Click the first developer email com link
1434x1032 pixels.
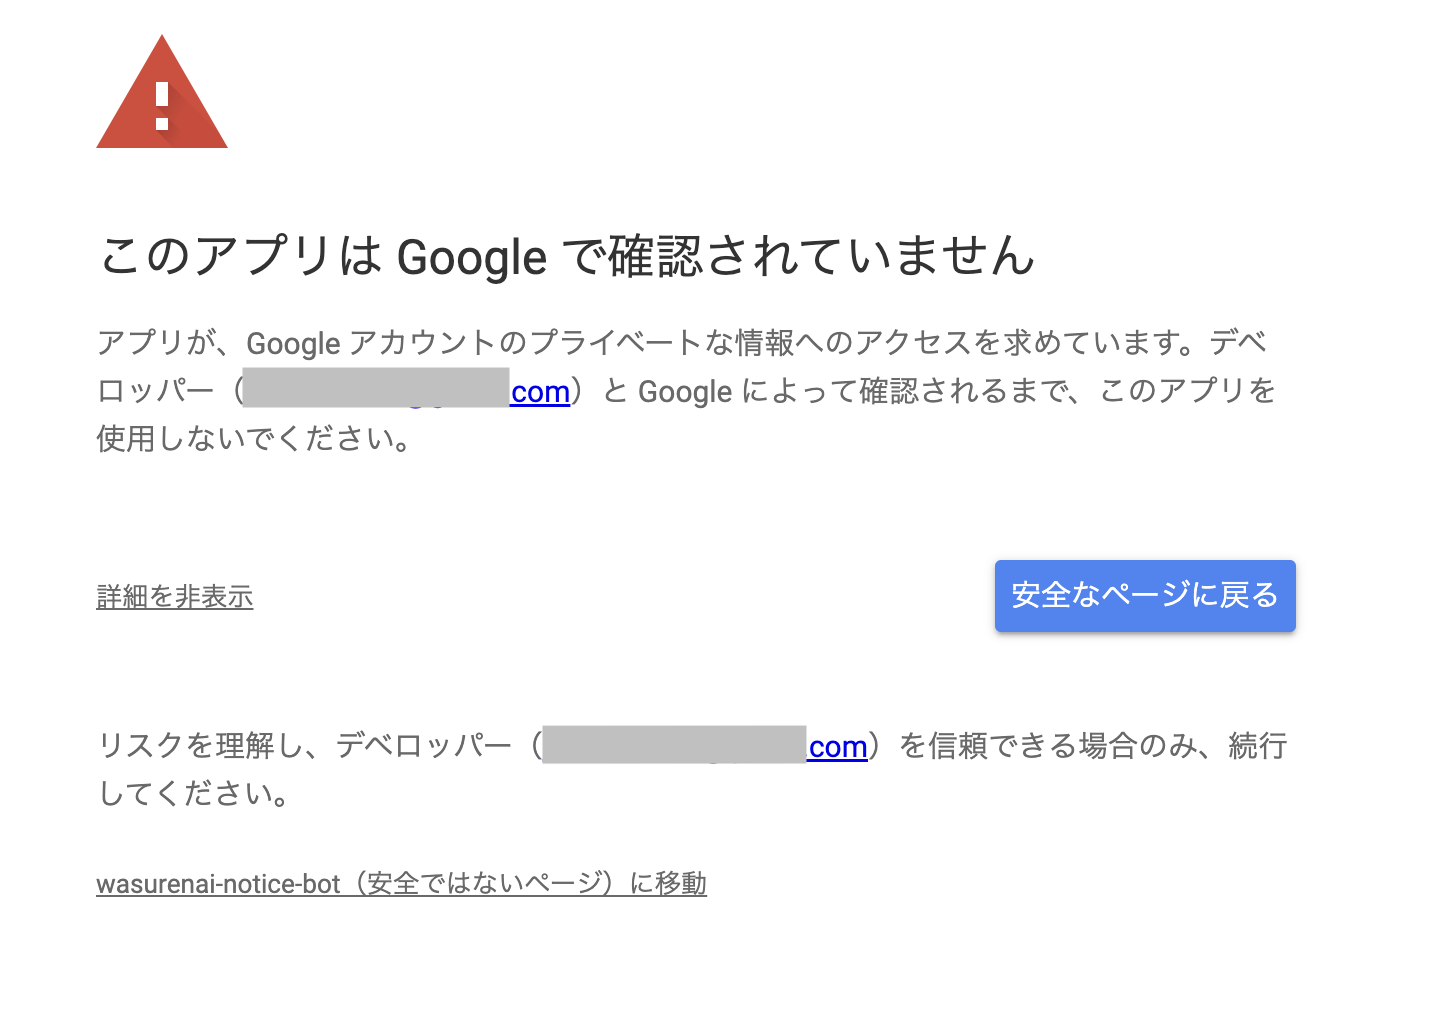click(x=539, y=391)
